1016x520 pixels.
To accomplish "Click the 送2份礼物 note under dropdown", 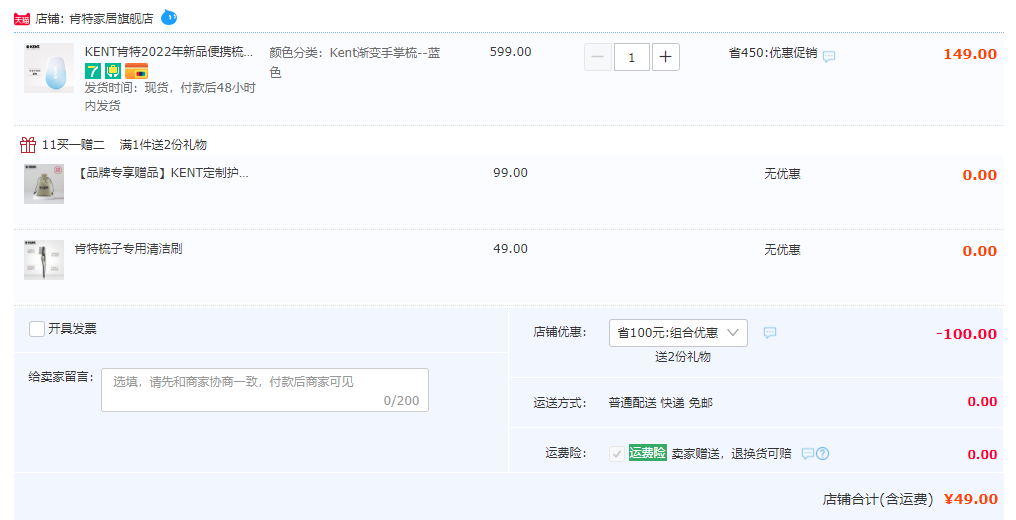I will [683, 357].
